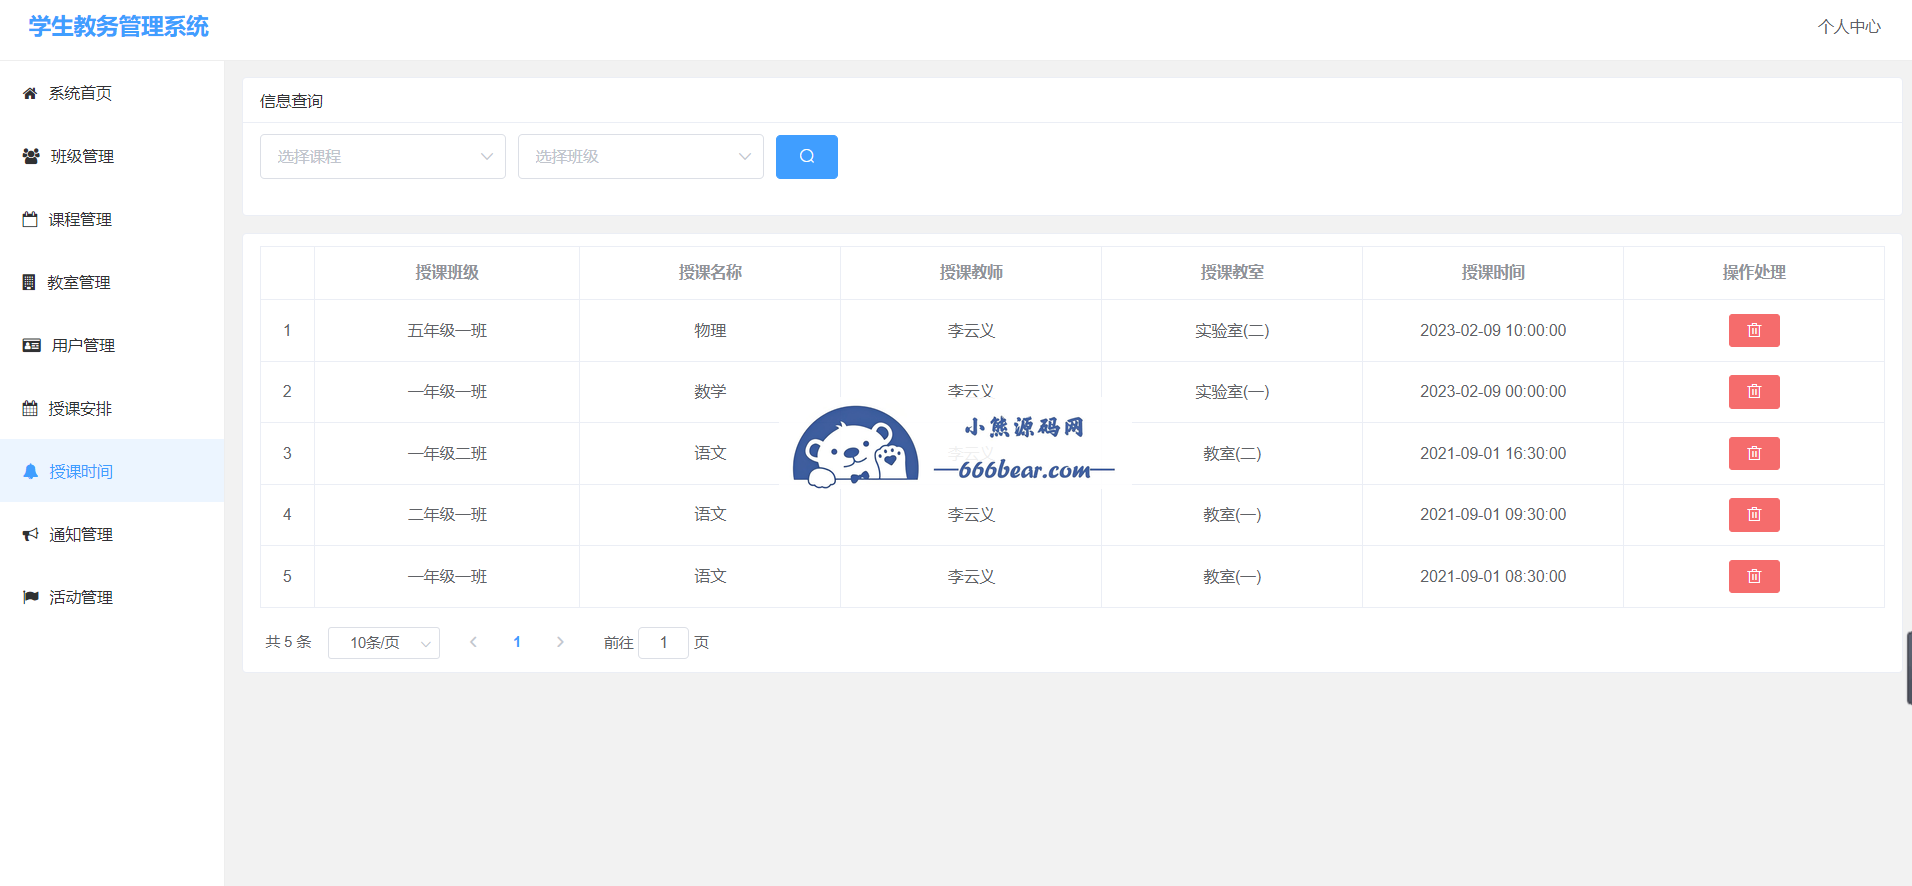Screen dimensions: 1912x886
Task: Click the 教室(二) classroom cell
Action: (1232, 454)
